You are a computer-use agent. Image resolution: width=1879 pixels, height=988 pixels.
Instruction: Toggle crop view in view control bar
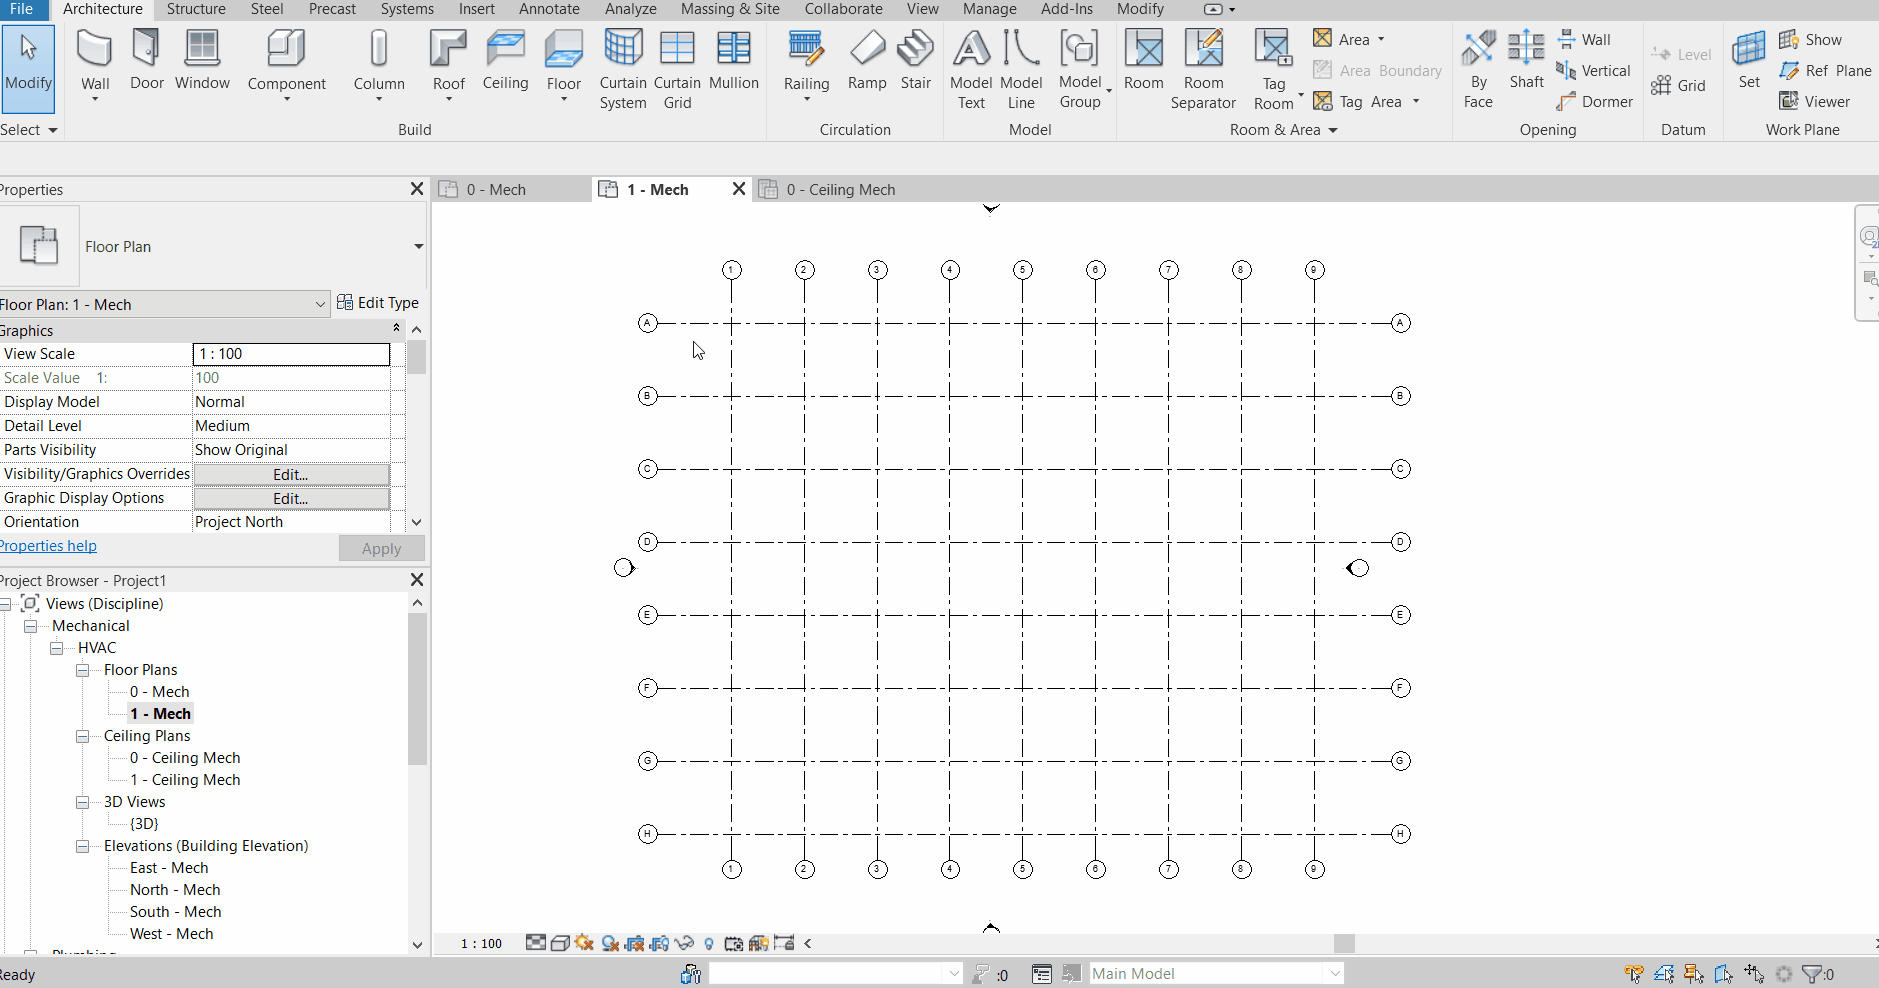click(634, 943)
